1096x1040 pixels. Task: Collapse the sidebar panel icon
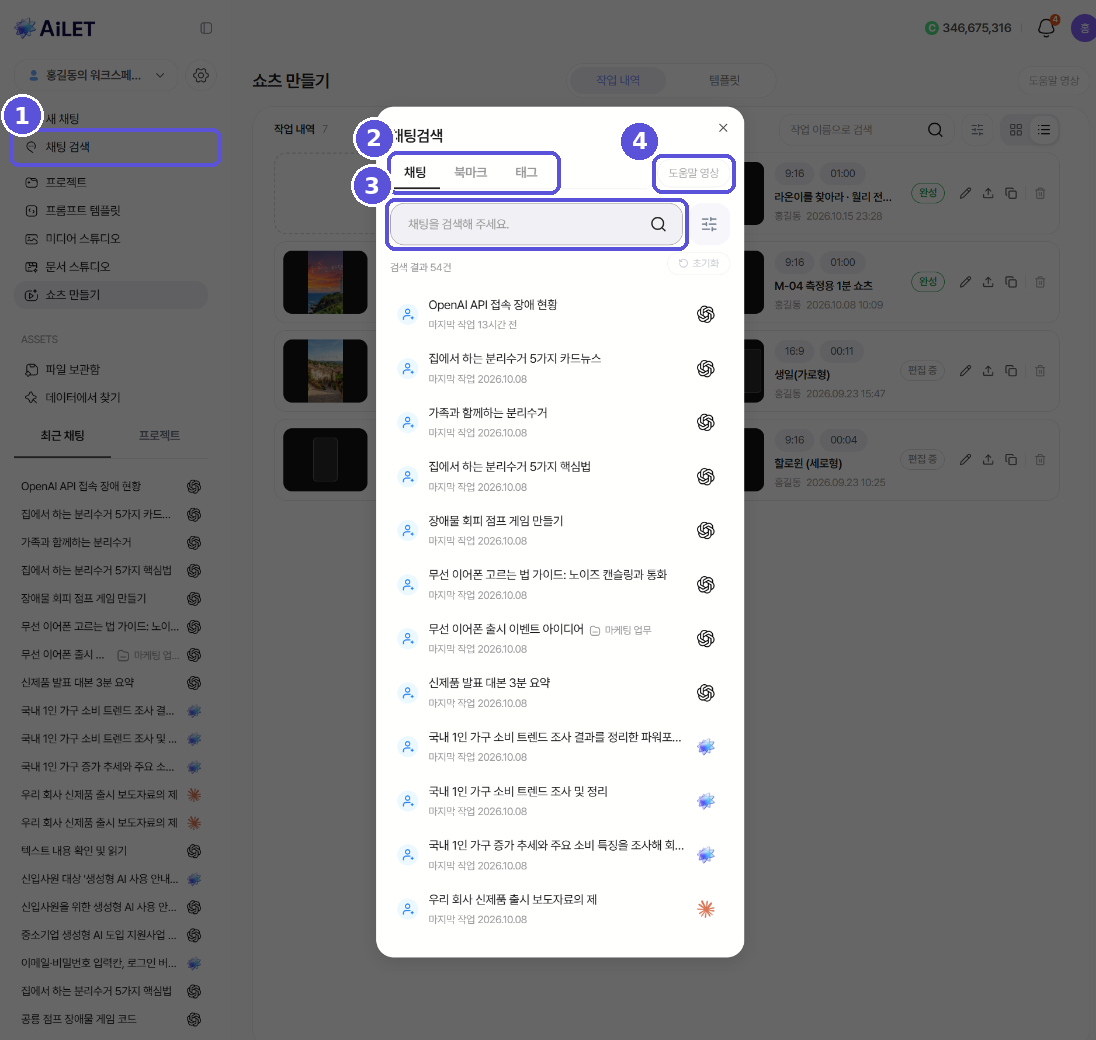point(206,28)
